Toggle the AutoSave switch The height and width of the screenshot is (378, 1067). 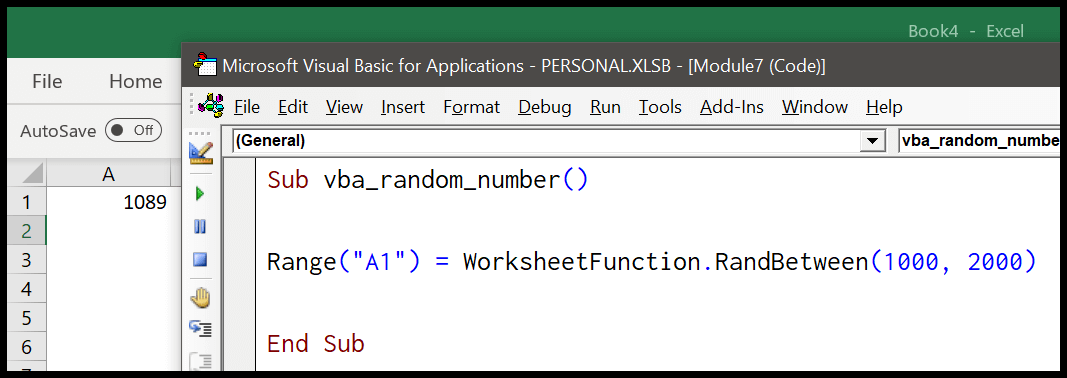[x=133, y=130]
